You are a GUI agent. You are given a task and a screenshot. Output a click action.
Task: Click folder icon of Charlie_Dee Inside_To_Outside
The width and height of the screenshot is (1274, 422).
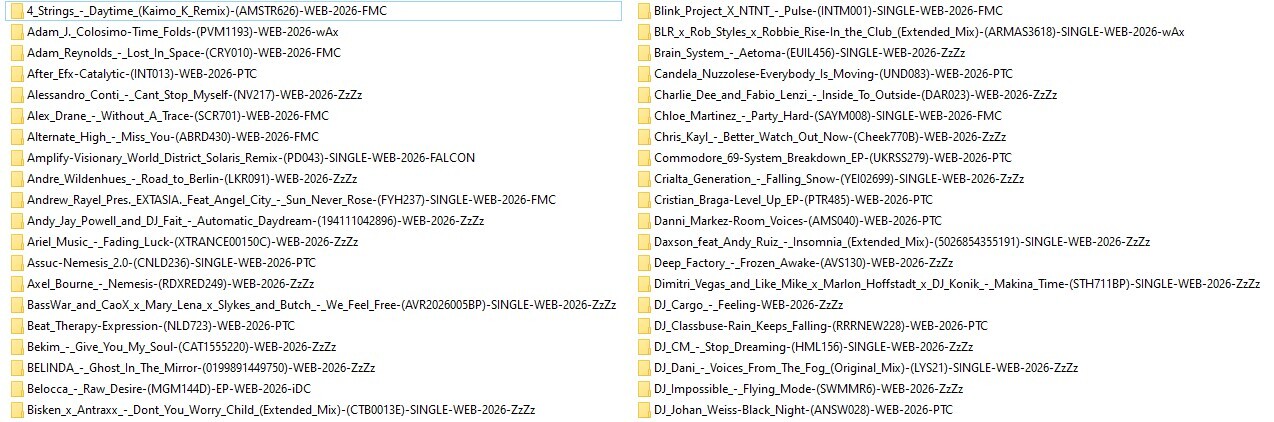(x=643, y=95)
